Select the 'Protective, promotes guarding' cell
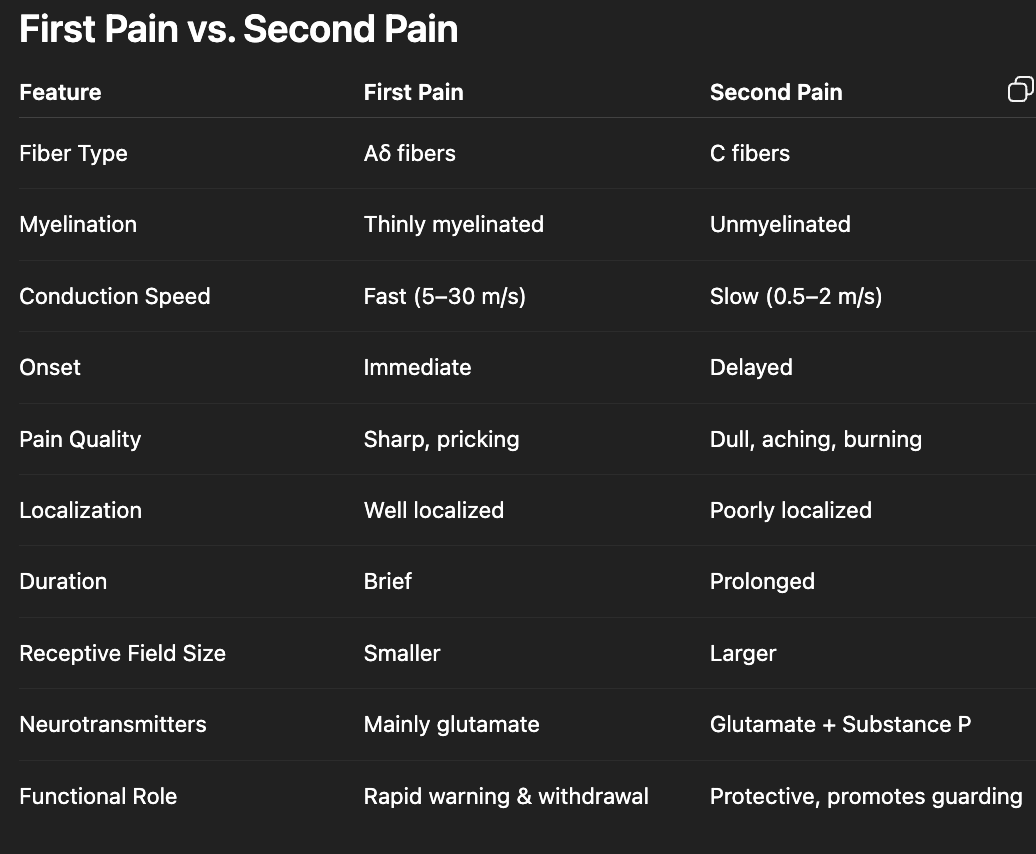1036x854 pixels. tap(865, 796)
